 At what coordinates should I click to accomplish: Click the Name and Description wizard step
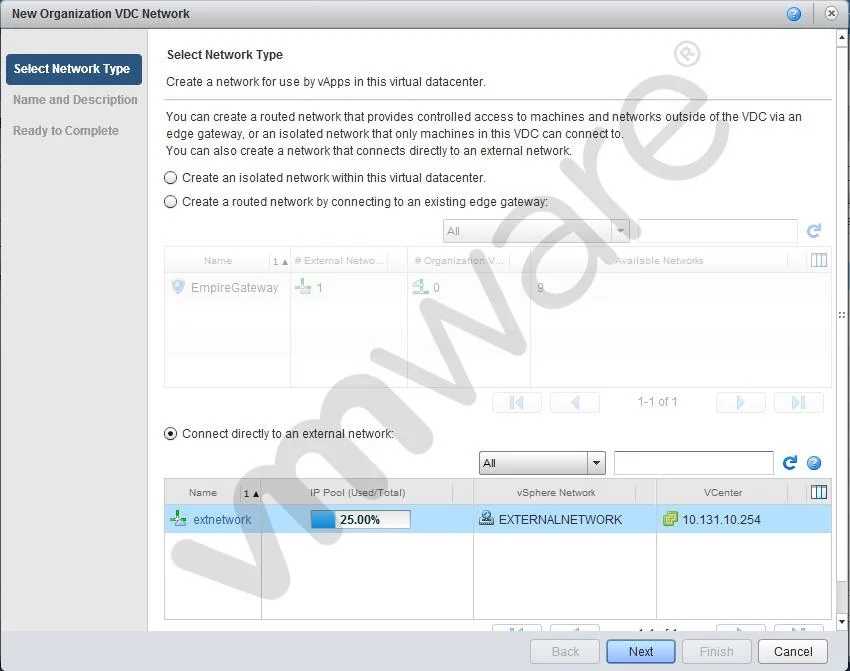[75, 100]
